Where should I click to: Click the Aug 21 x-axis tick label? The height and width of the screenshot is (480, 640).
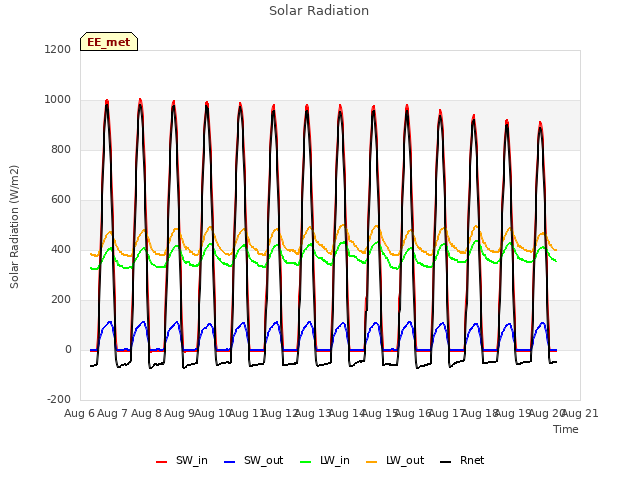click(580, 413)
